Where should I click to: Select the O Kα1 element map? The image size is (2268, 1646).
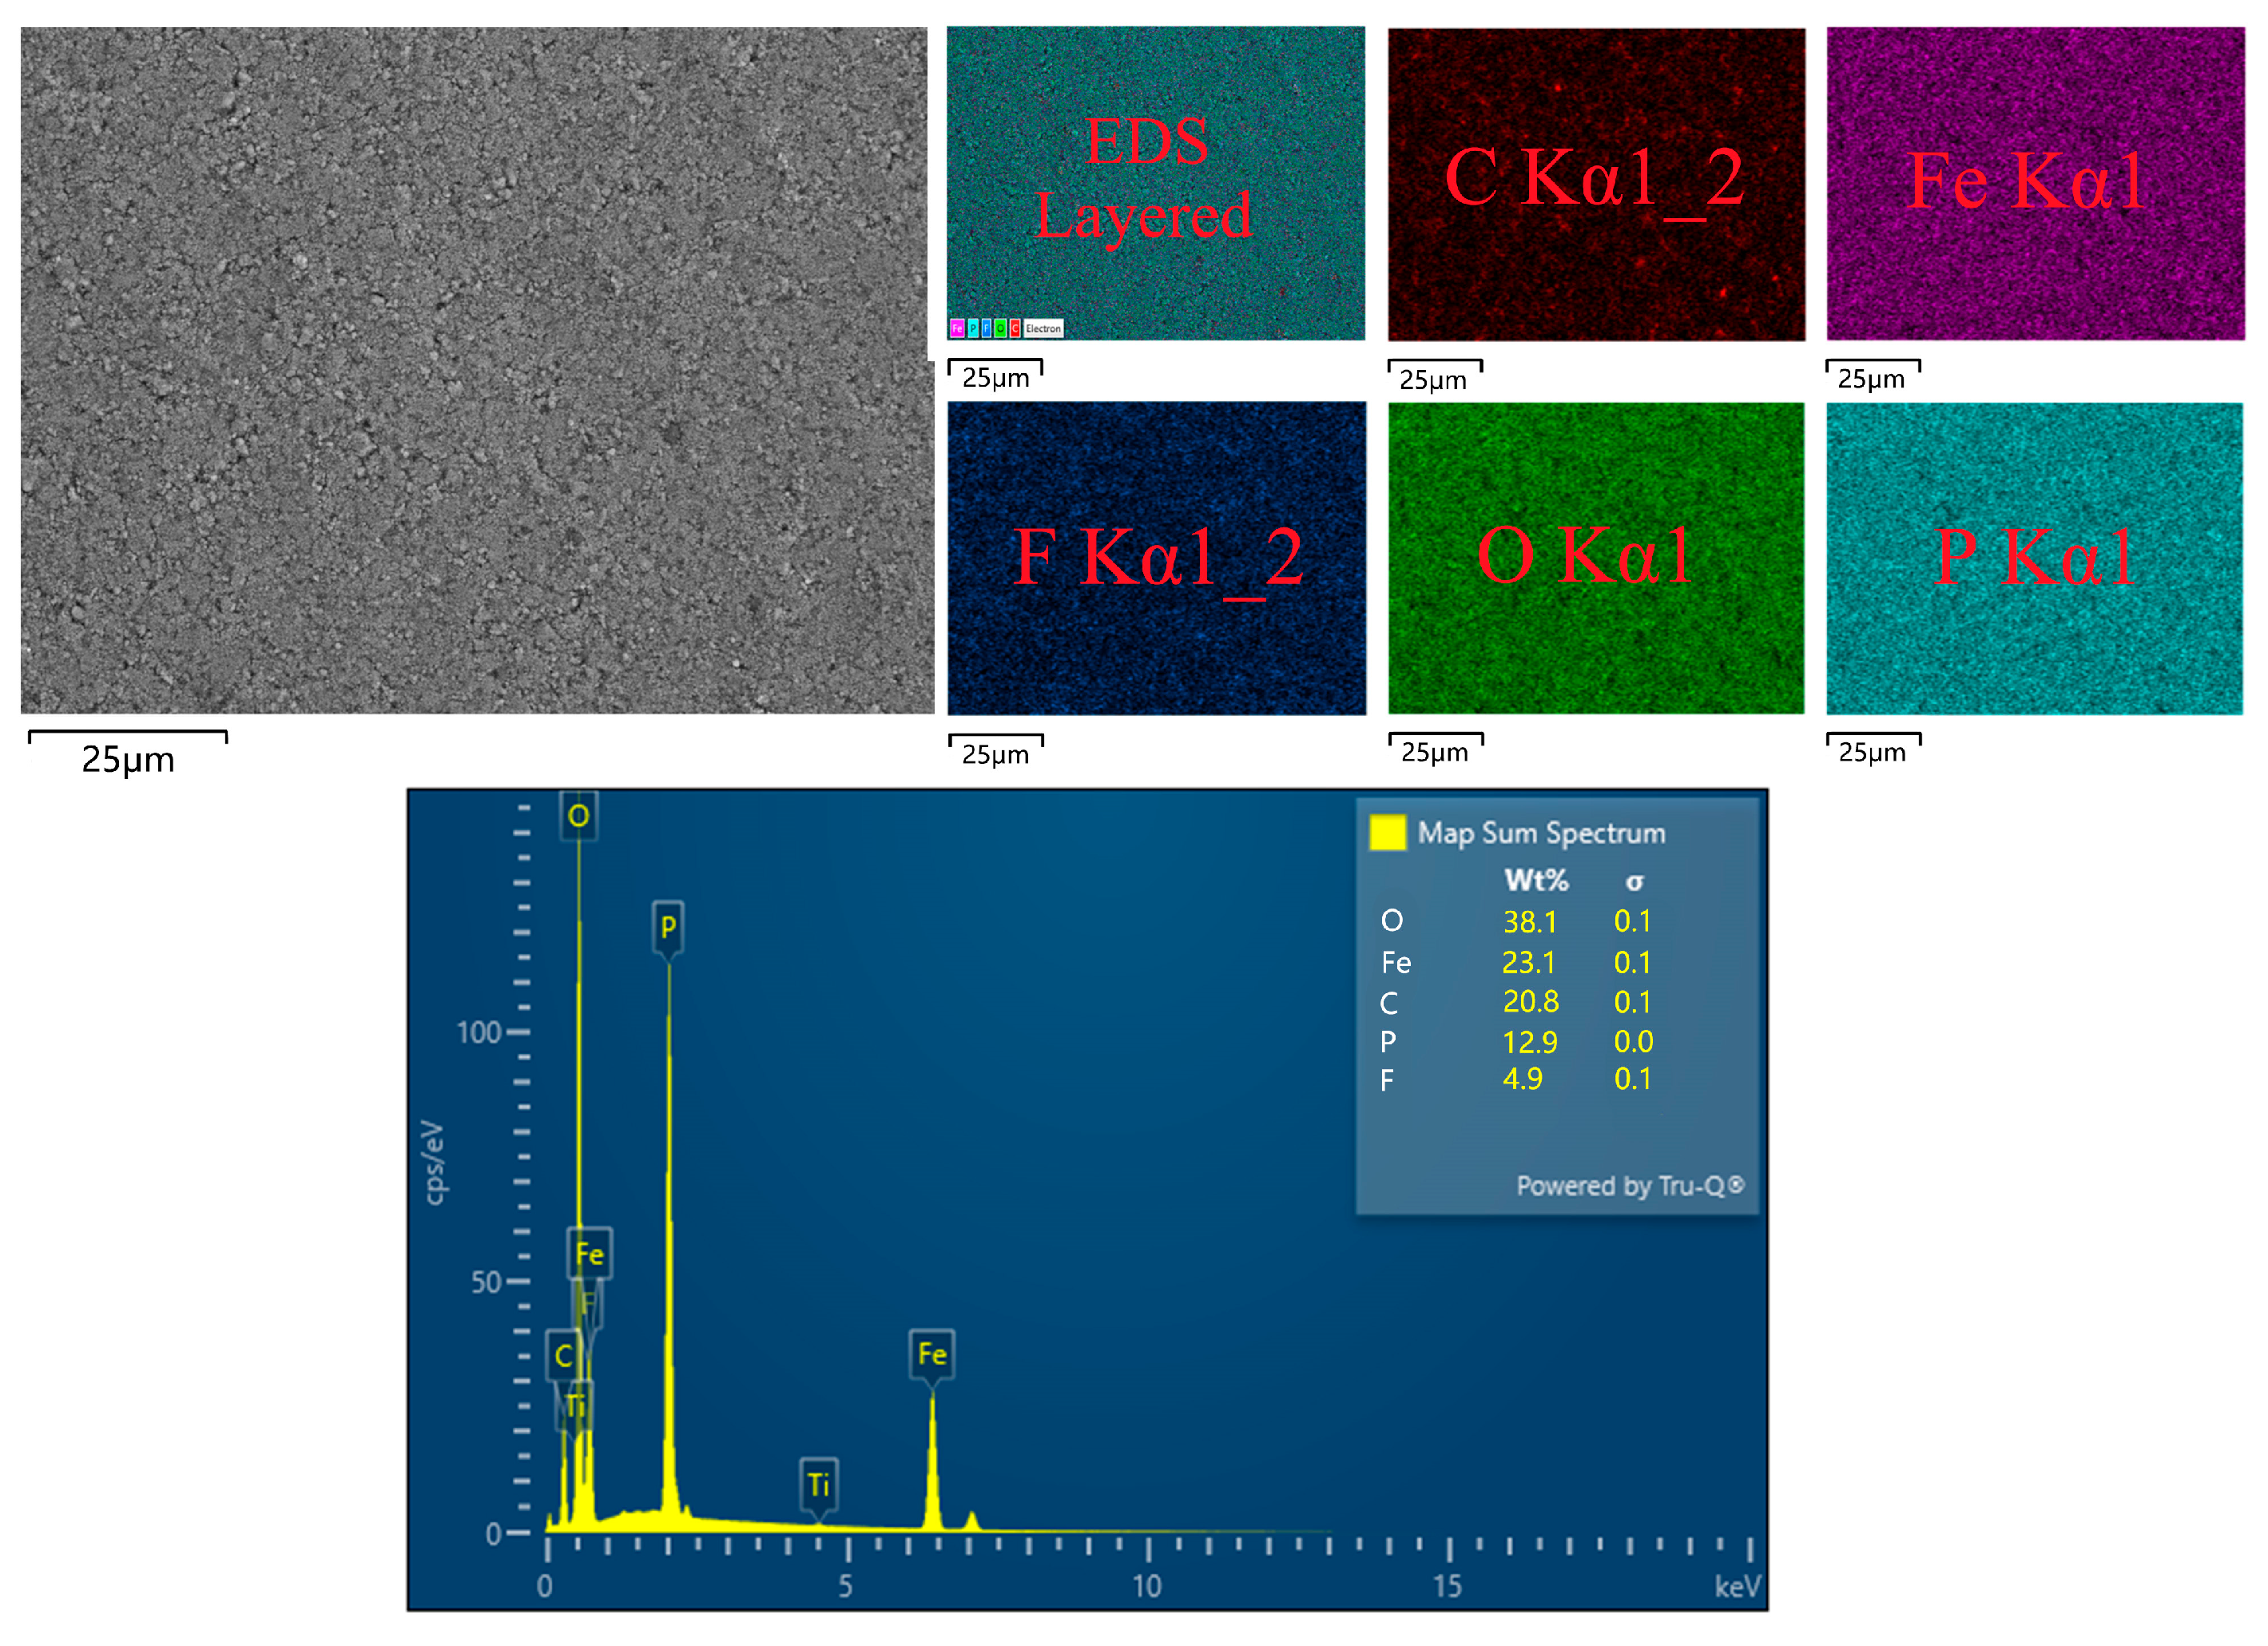pyautogui.click(x=1596, y=558)
